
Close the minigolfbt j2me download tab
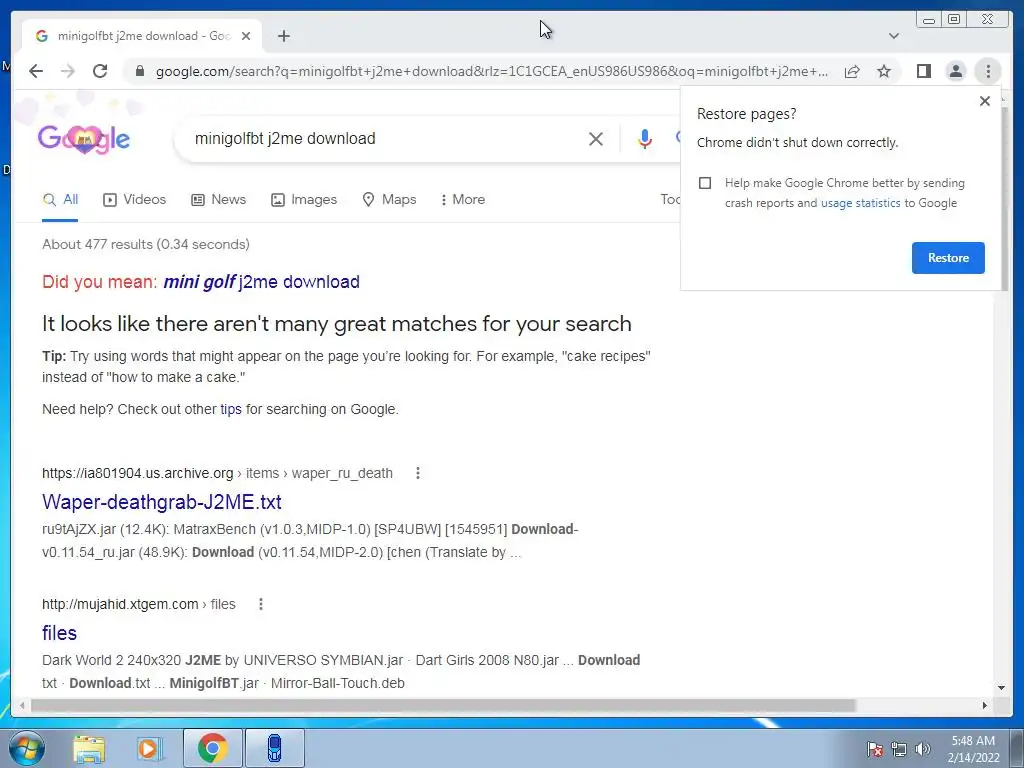click(246, 36)
